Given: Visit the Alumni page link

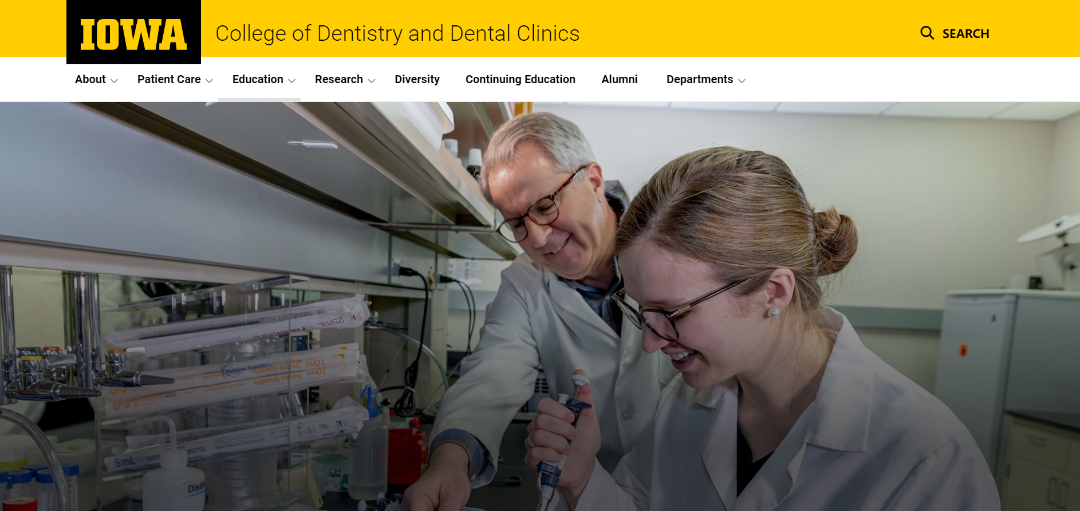Looking at the screenshot, I should click(619, 79).
